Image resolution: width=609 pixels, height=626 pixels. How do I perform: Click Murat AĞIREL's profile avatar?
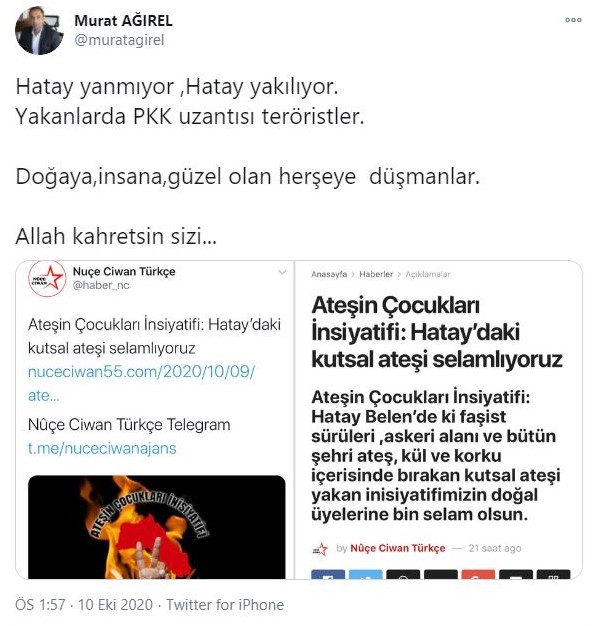tap(39, 30)
